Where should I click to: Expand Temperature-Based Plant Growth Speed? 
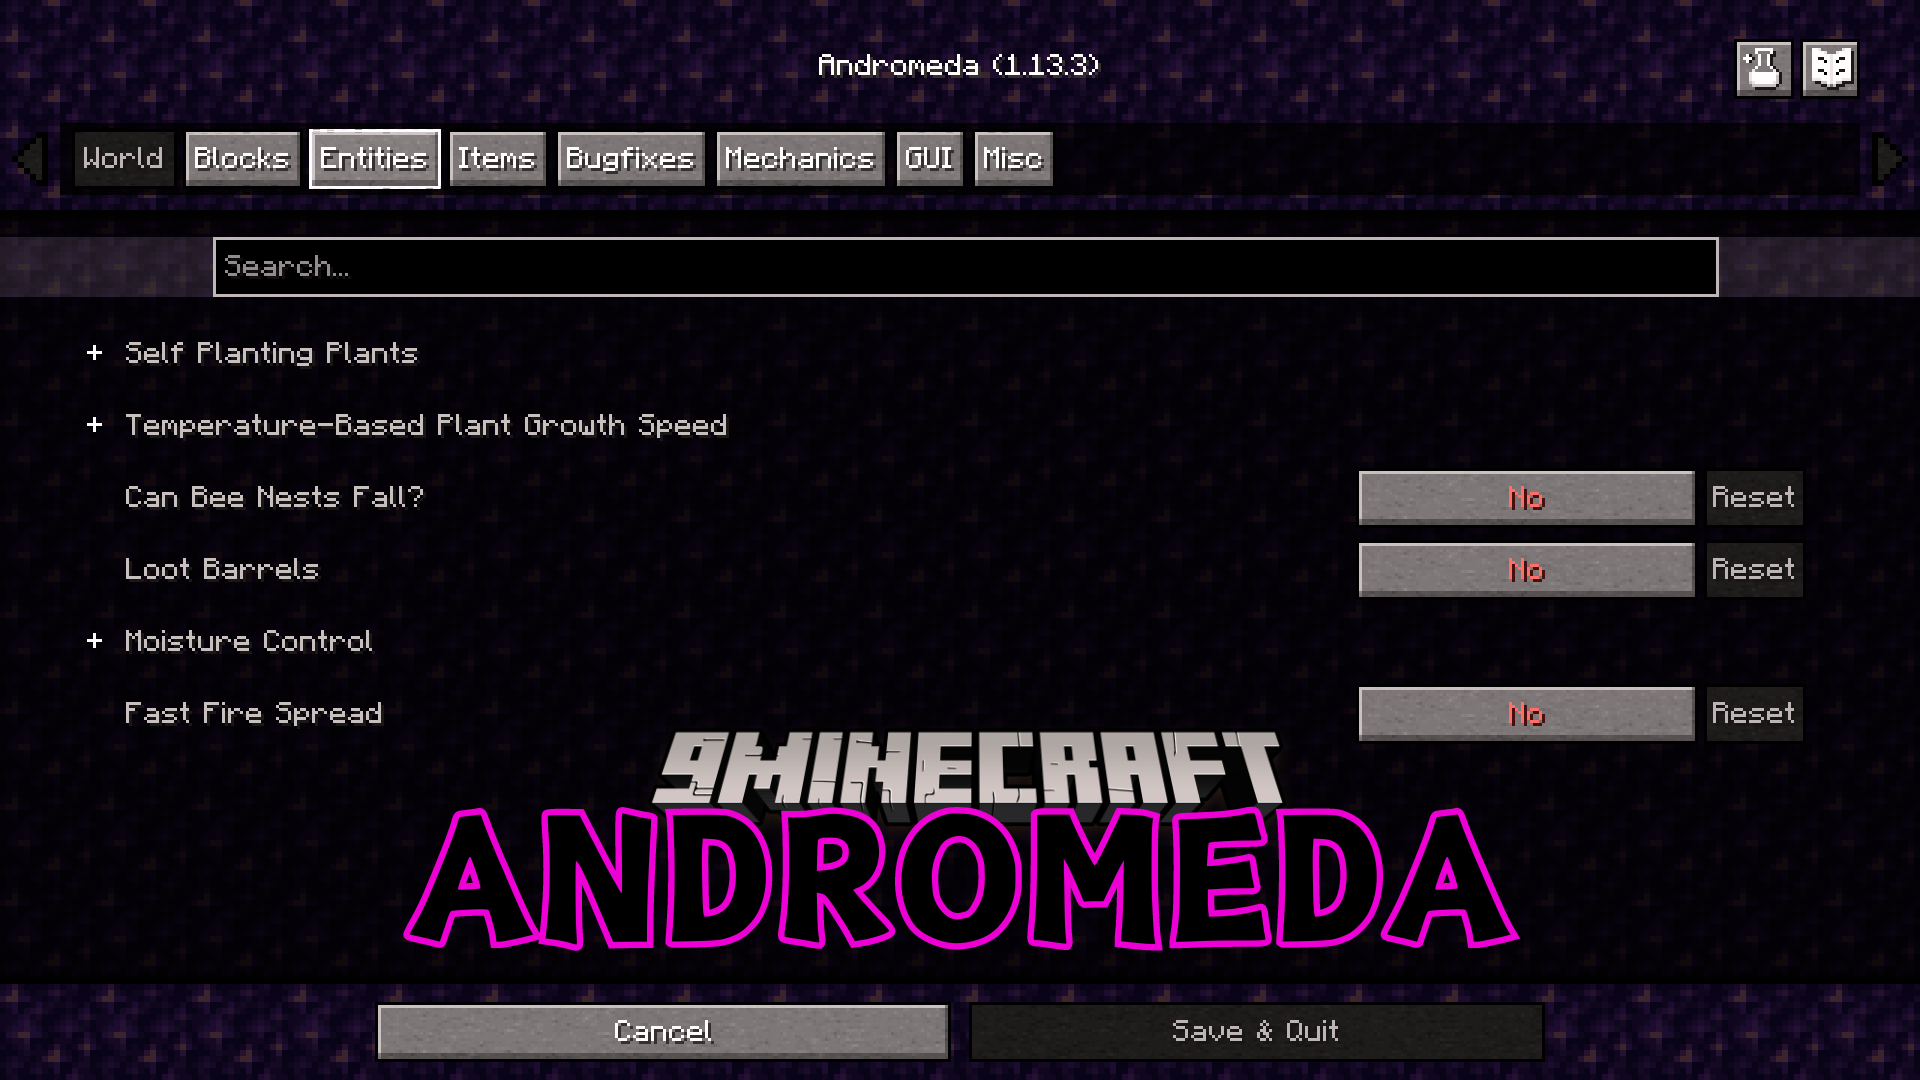click(96, 423)
